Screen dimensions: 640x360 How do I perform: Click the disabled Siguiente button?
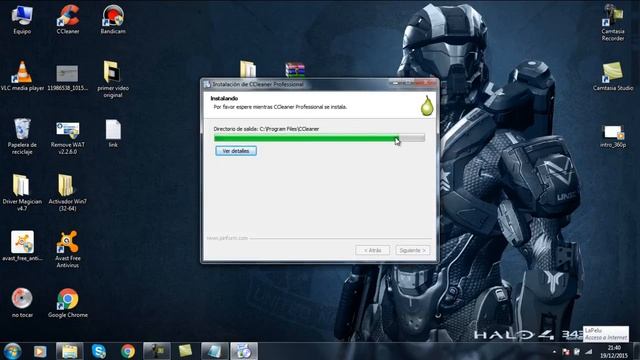pos(413,250)
